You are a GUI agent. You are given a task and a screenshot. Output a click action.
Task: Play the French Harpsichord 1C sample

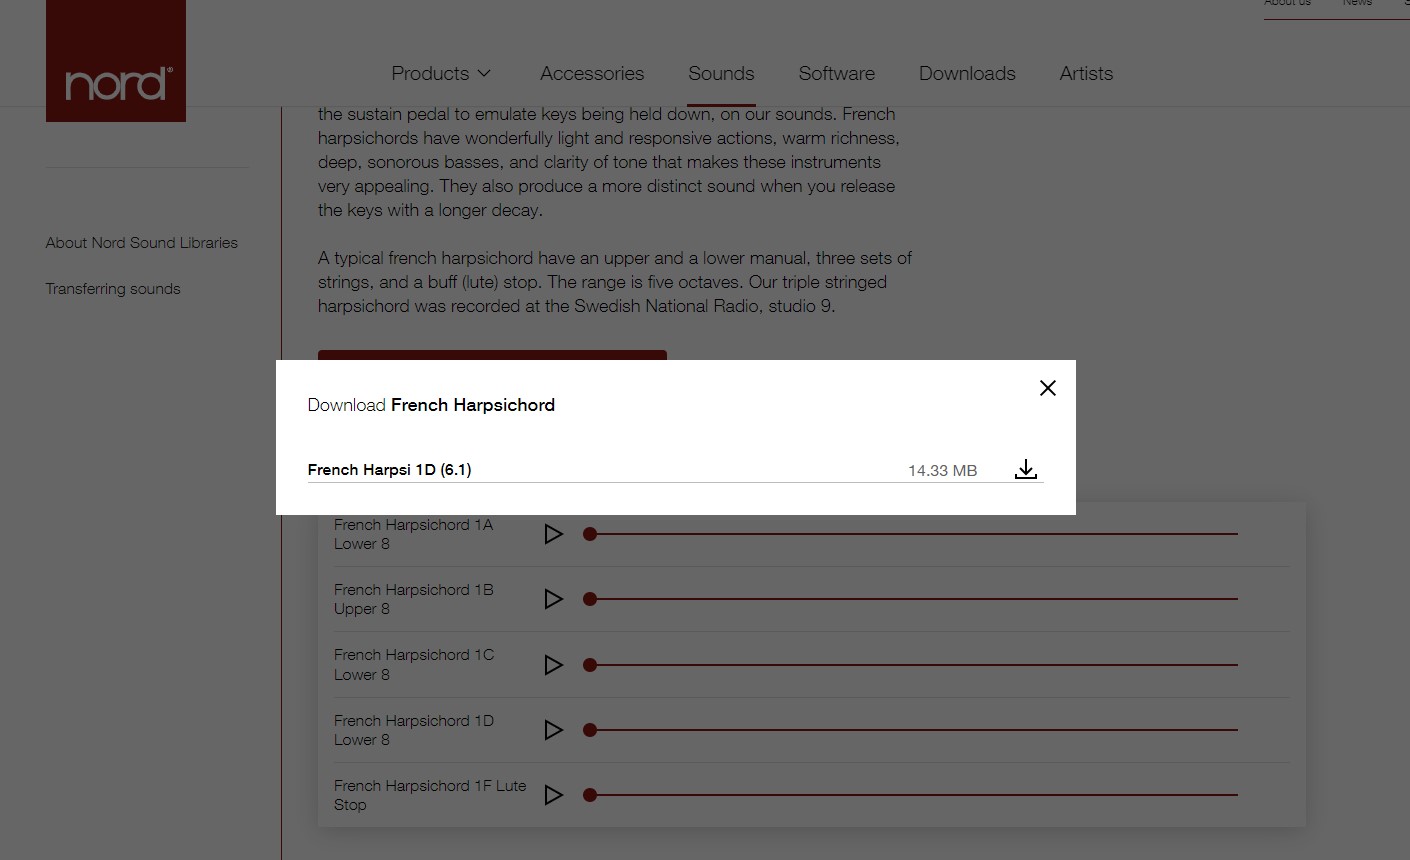553,665
